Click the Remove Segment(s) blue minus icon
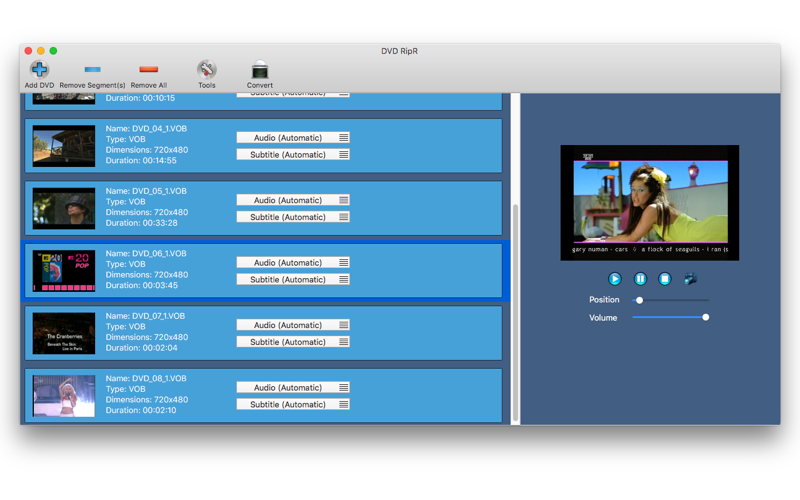The image size is (800, 500). click(92, 69)
